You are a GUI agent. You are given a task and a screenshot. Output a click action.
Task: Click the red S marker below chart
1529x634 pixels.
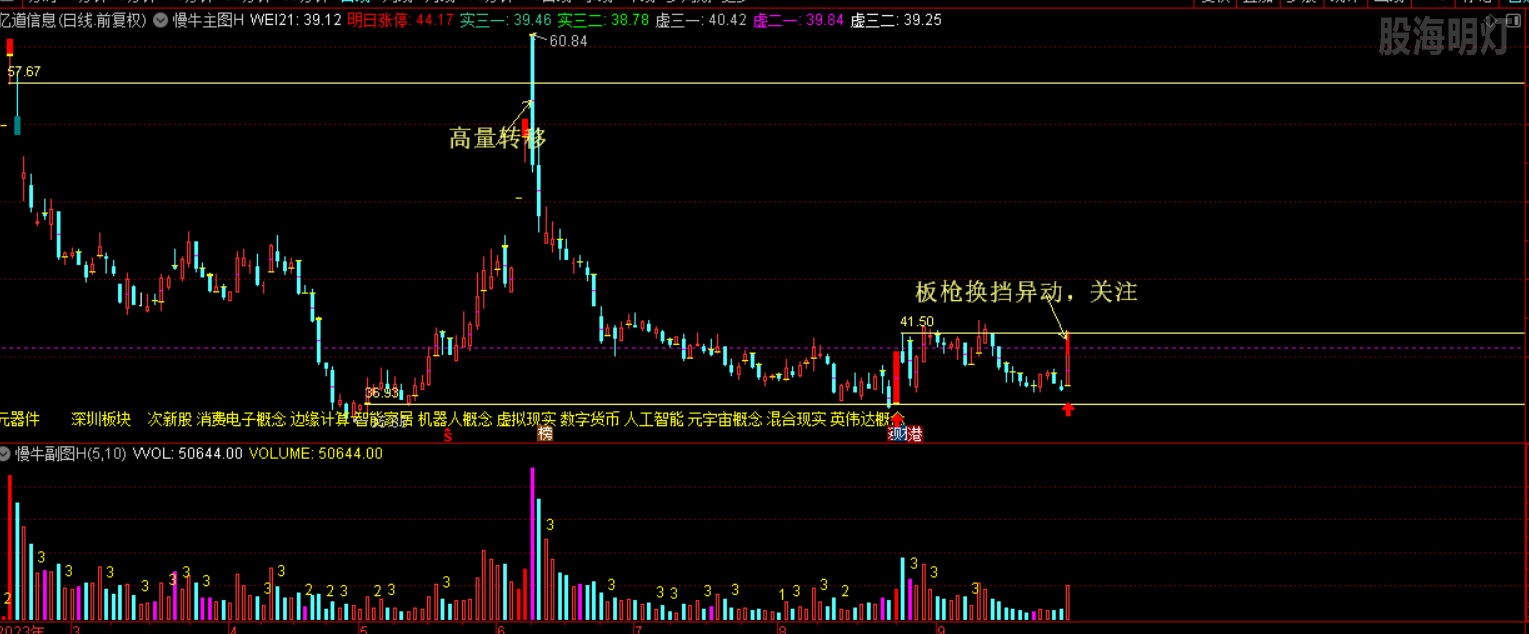pos(448,435)
